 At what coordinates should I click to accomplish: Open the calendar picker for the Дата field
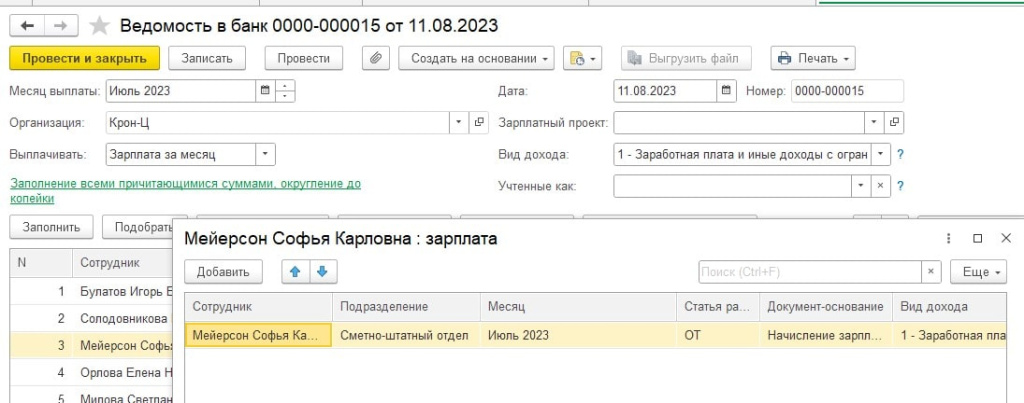[x=726, y=91]
